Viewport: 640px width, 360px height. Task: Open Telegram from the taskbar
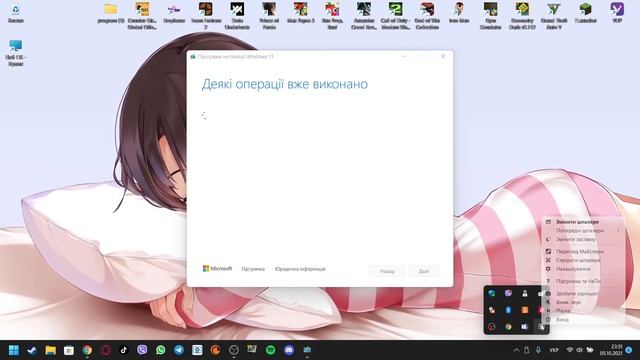179,350
